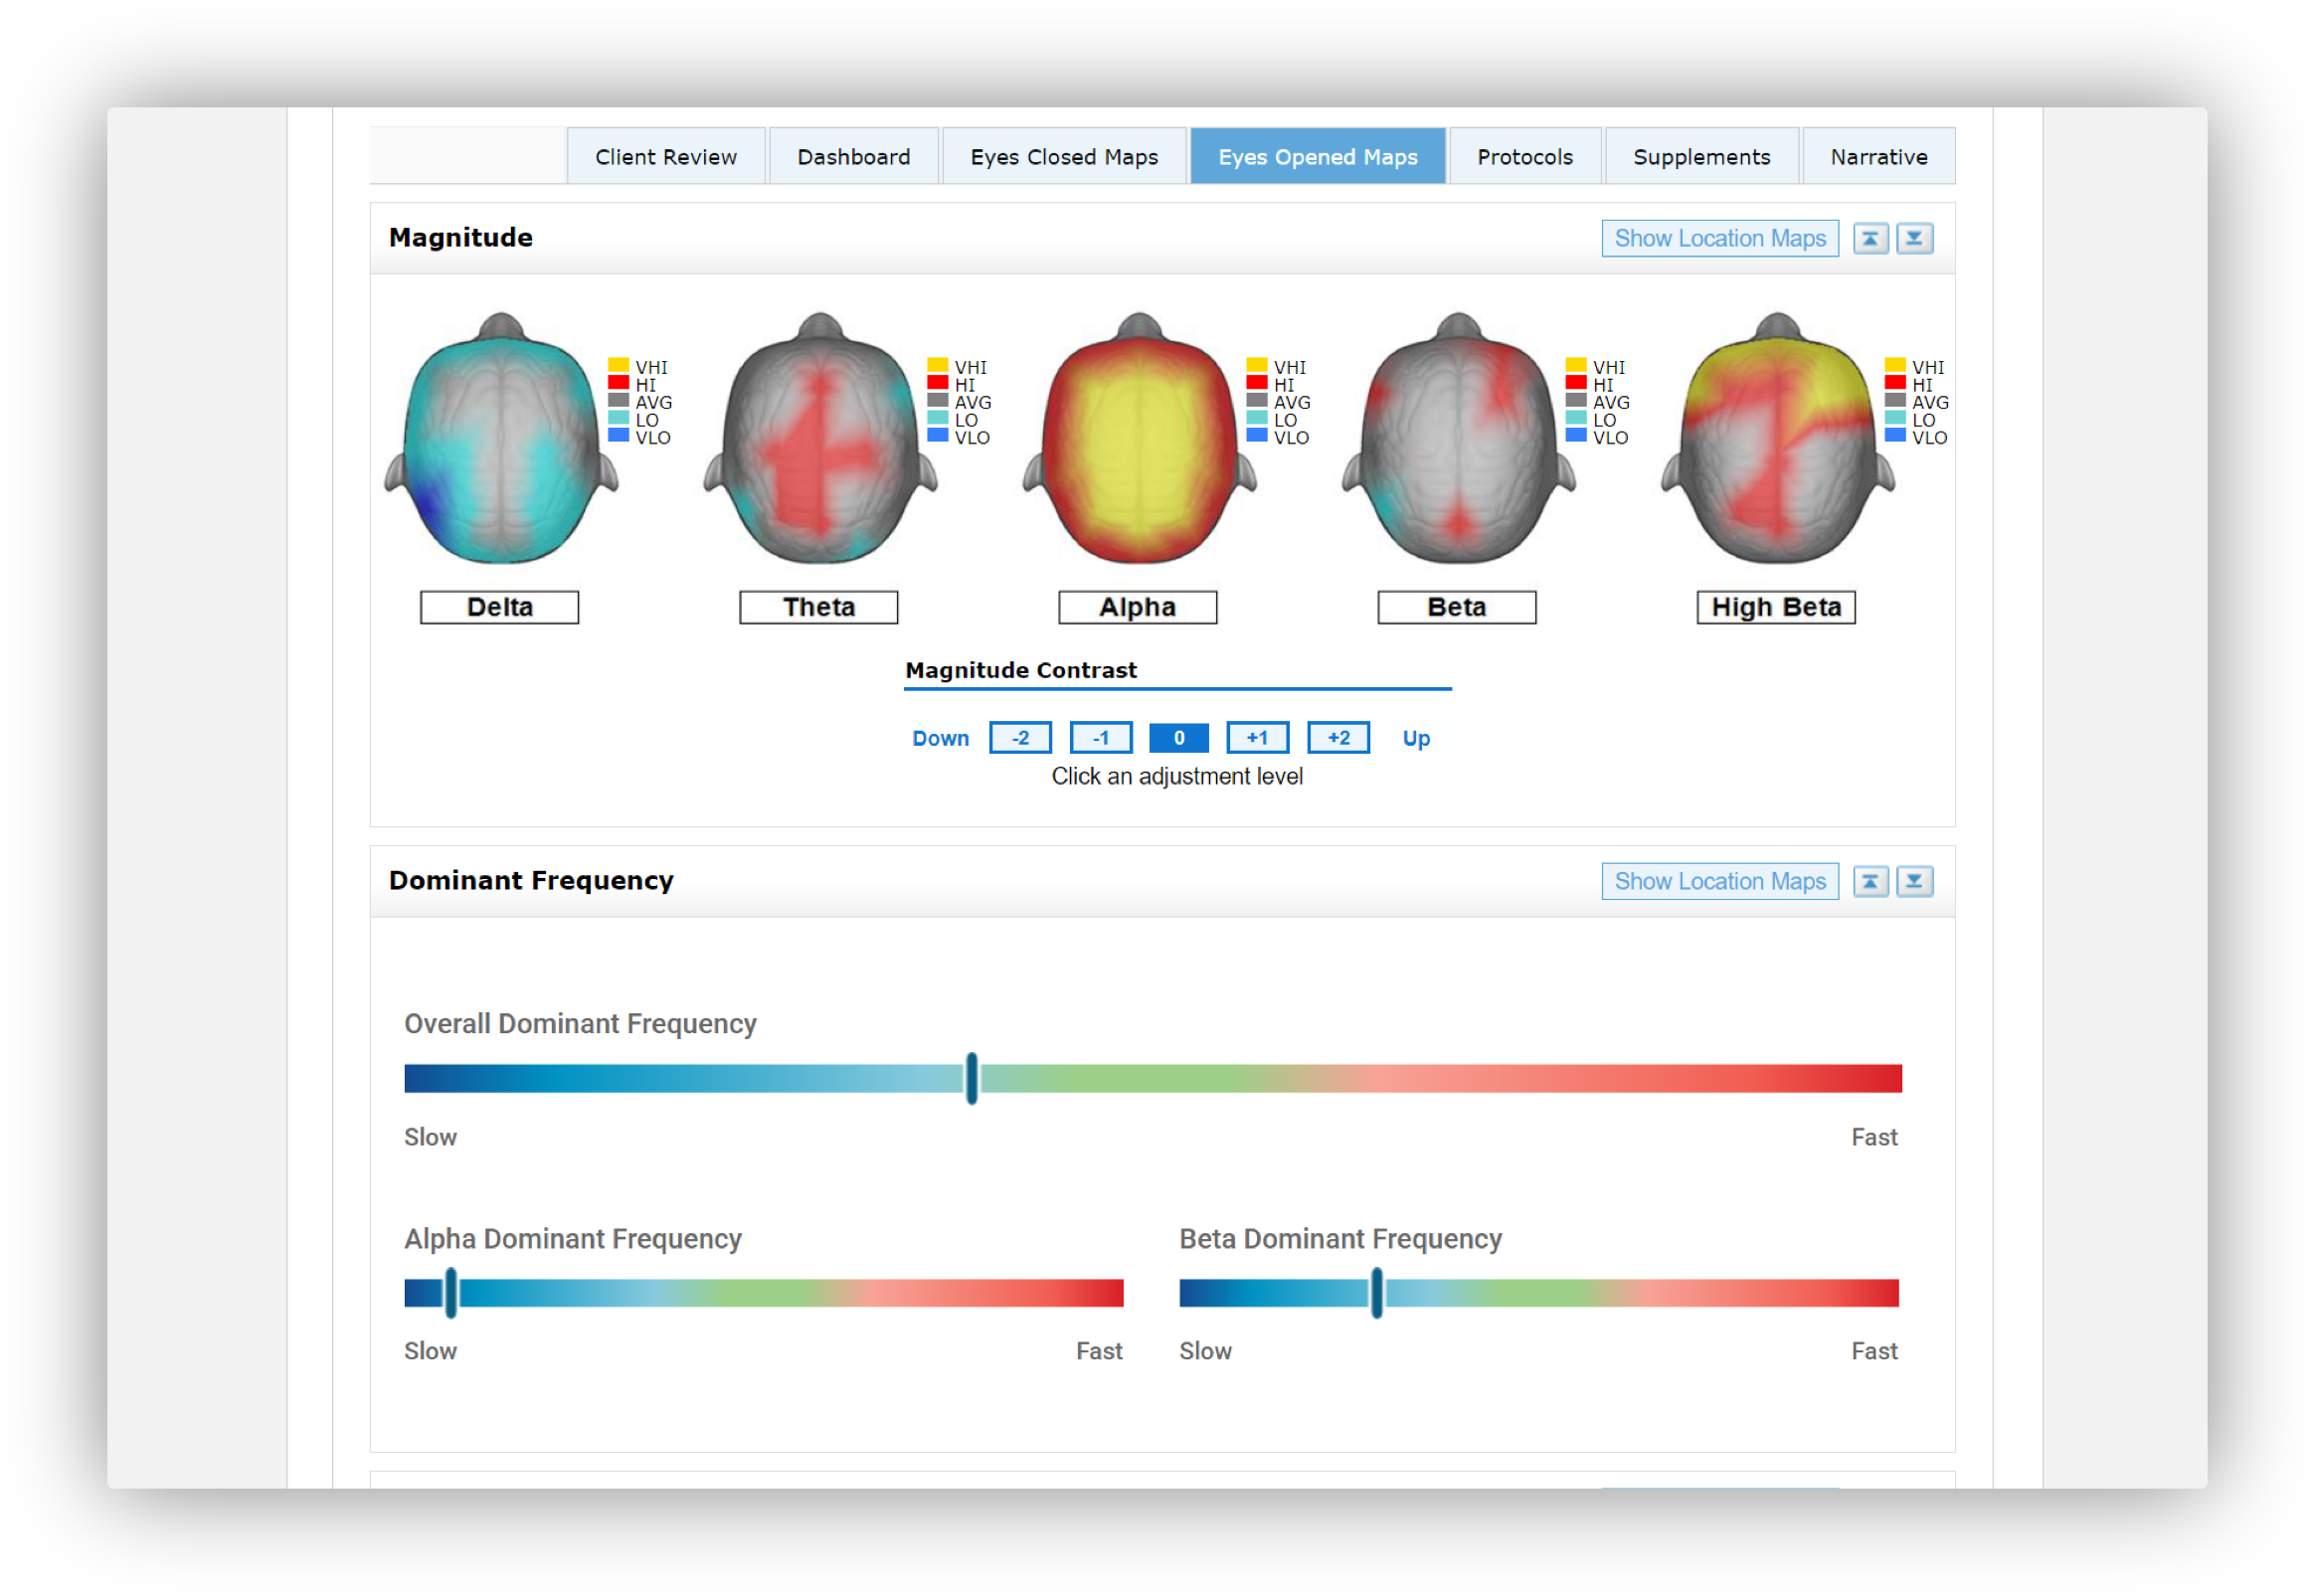Choose the +2 contrast level
The width and height of the screenshot is (2315, 1596).
[1337, 738]
